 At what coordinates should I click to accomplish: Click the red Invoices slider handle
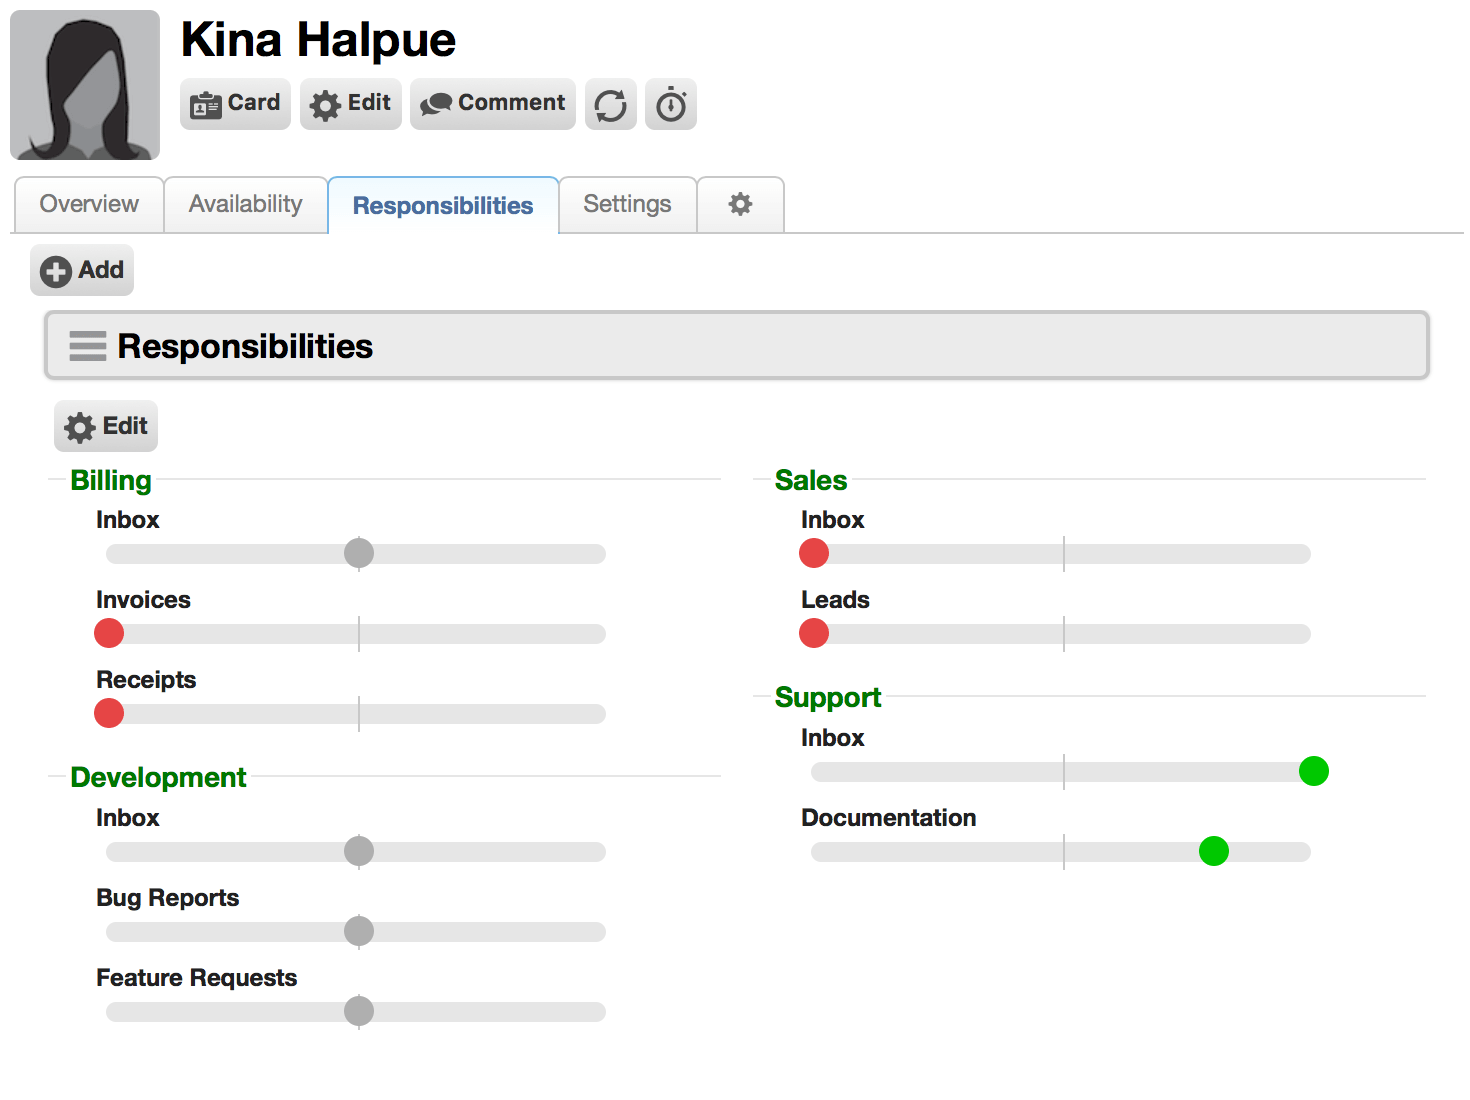[x=109, y=633]
